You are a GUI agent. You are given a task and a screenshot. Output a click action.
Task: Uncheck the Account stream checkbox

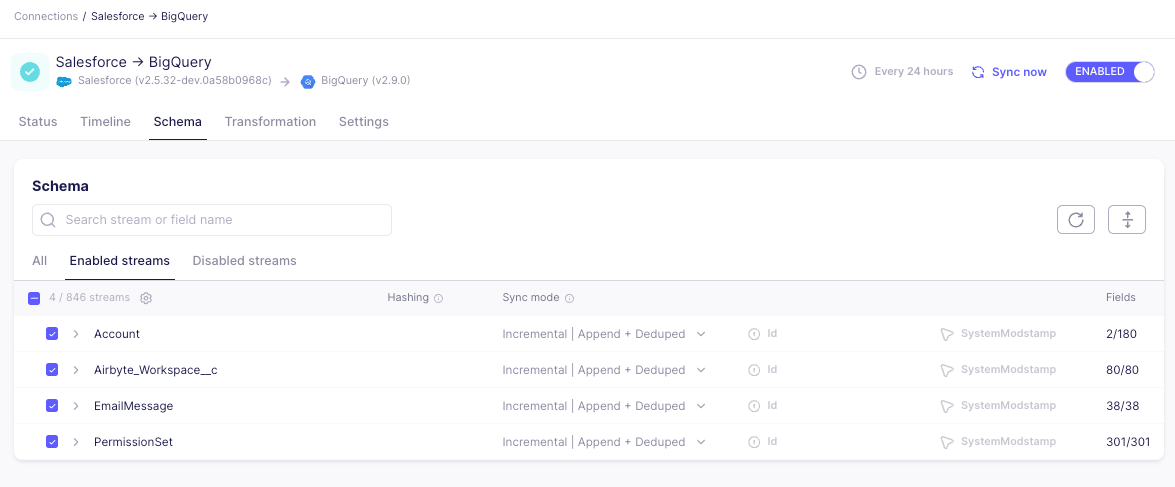[52, 334]
